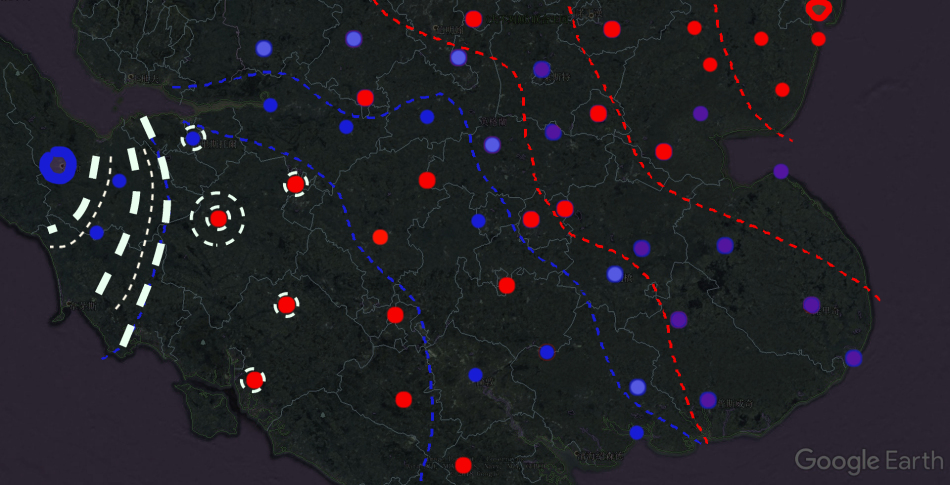Select the blue marker circled by a dashed white ring
This screenshot has width=950, height=485.
193,139
